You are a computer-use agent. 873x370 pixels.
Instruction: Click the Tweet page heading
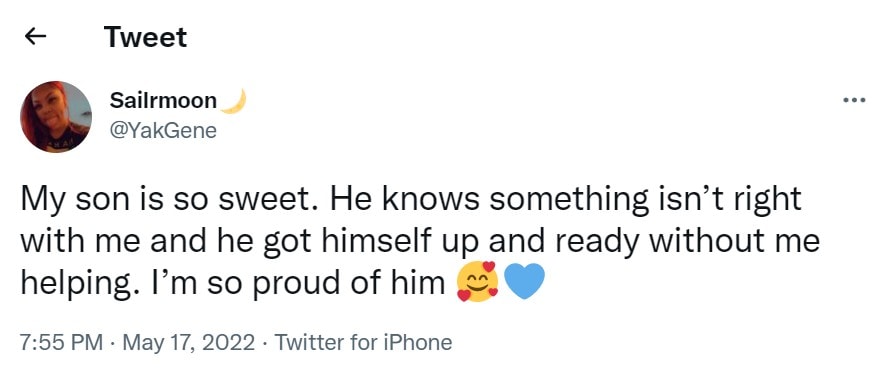145,37
